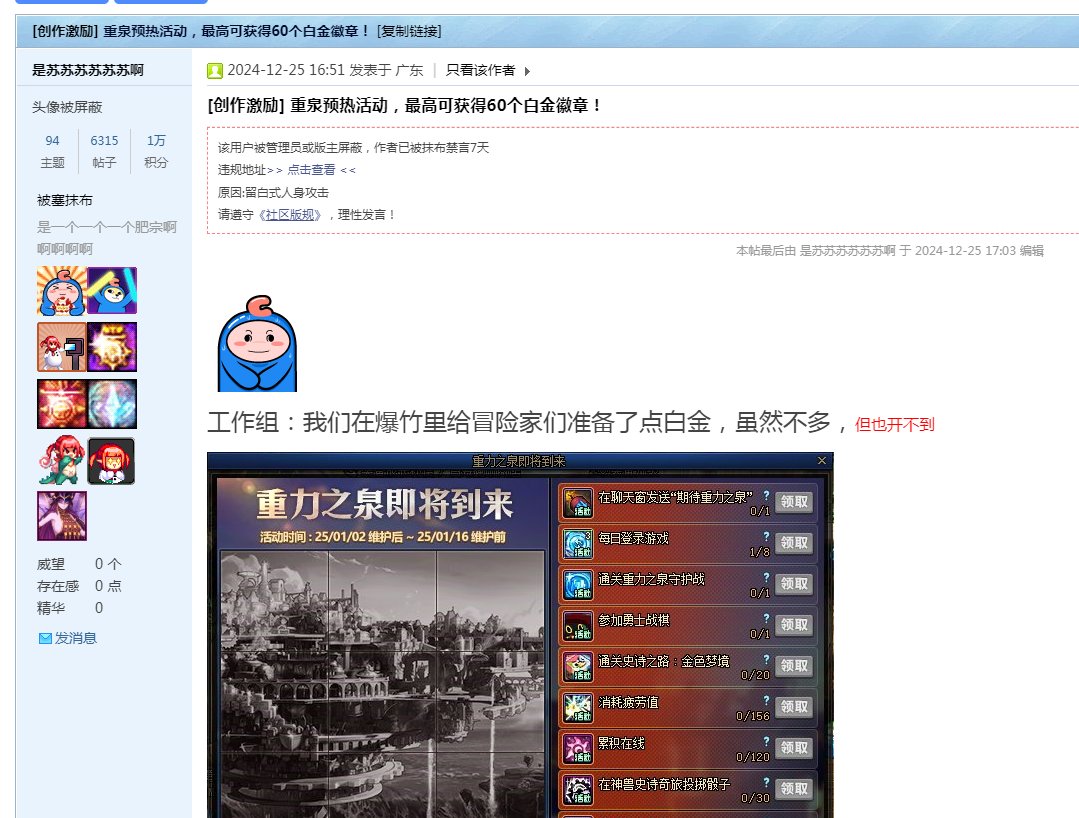Click the green post icon before the timestamp
This screenshot has width=1079, height=818.
215,70
